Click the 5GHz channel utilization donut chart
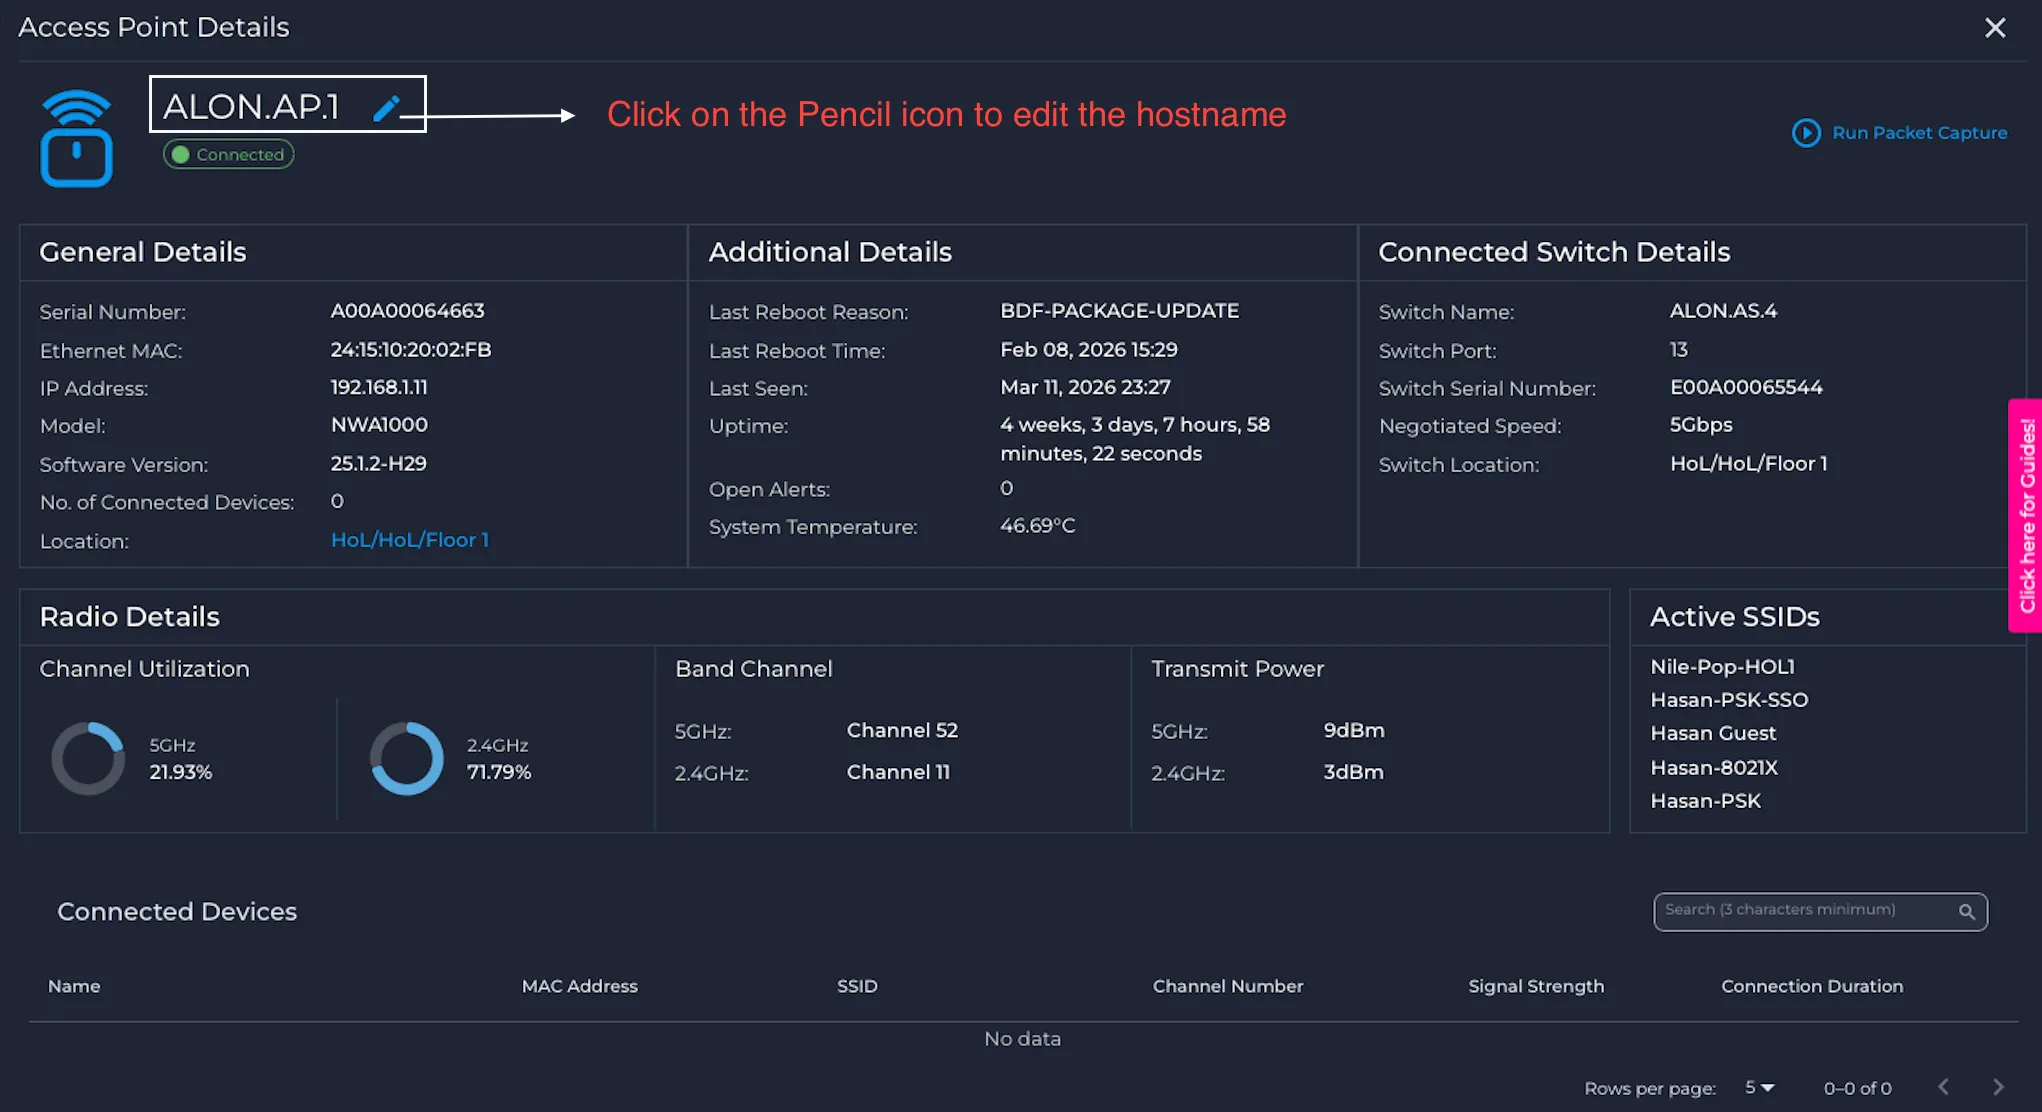The image size is (2042, 1112). point(88,758)
